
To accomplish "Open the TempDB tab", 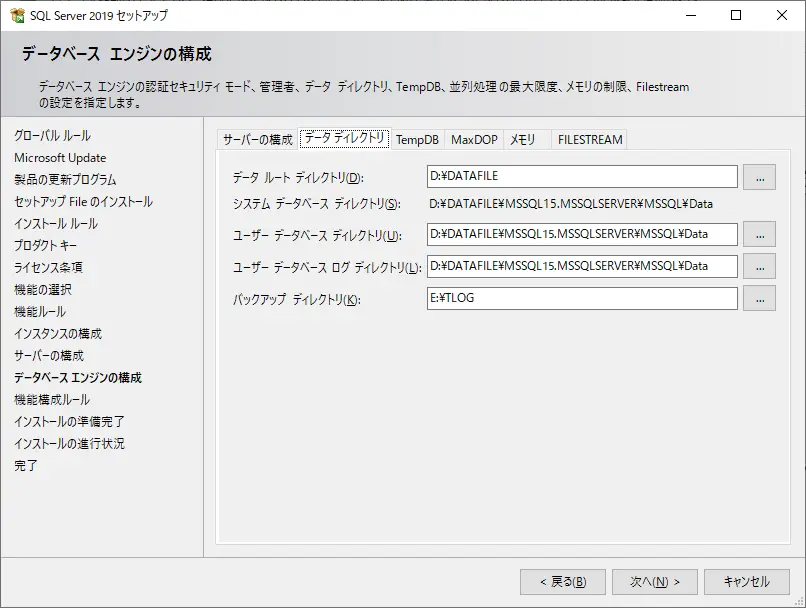I will (417, 140).
